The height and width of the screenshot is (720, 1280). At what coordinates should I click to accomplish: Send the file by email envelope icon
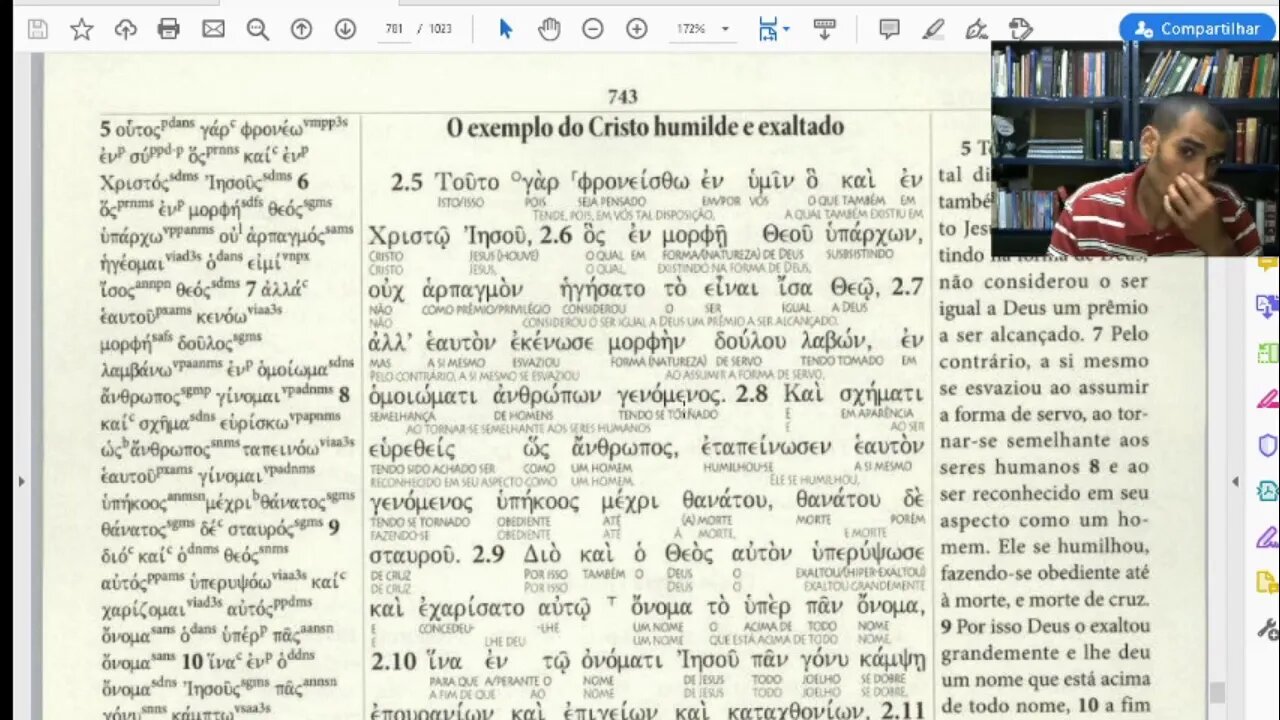(x=213, y=29)
